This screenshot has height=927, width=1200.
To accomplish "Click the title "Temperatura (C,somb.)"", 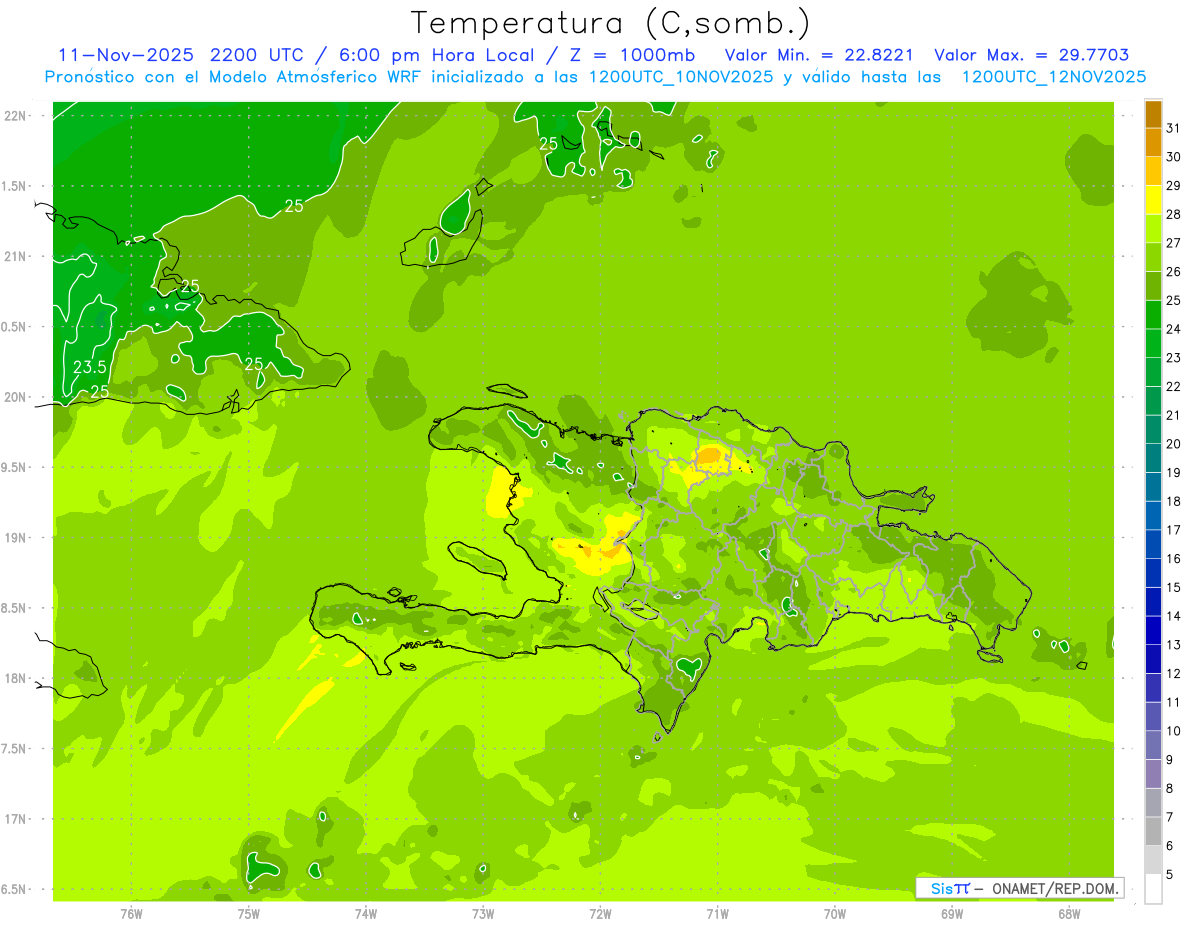I will click(610, 23).
